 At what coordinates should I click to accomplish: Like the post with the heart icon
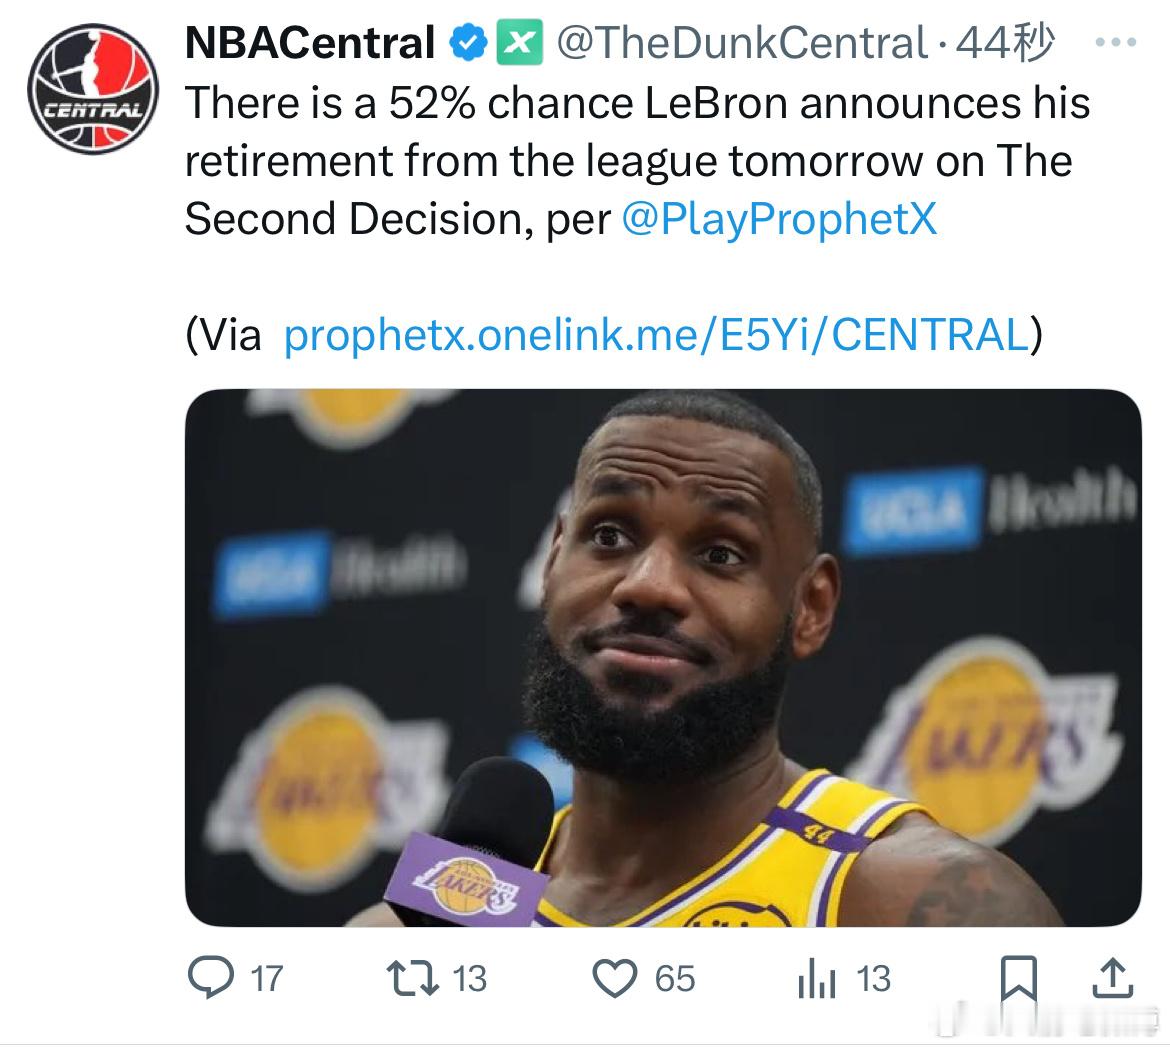[x=616, y=978]
